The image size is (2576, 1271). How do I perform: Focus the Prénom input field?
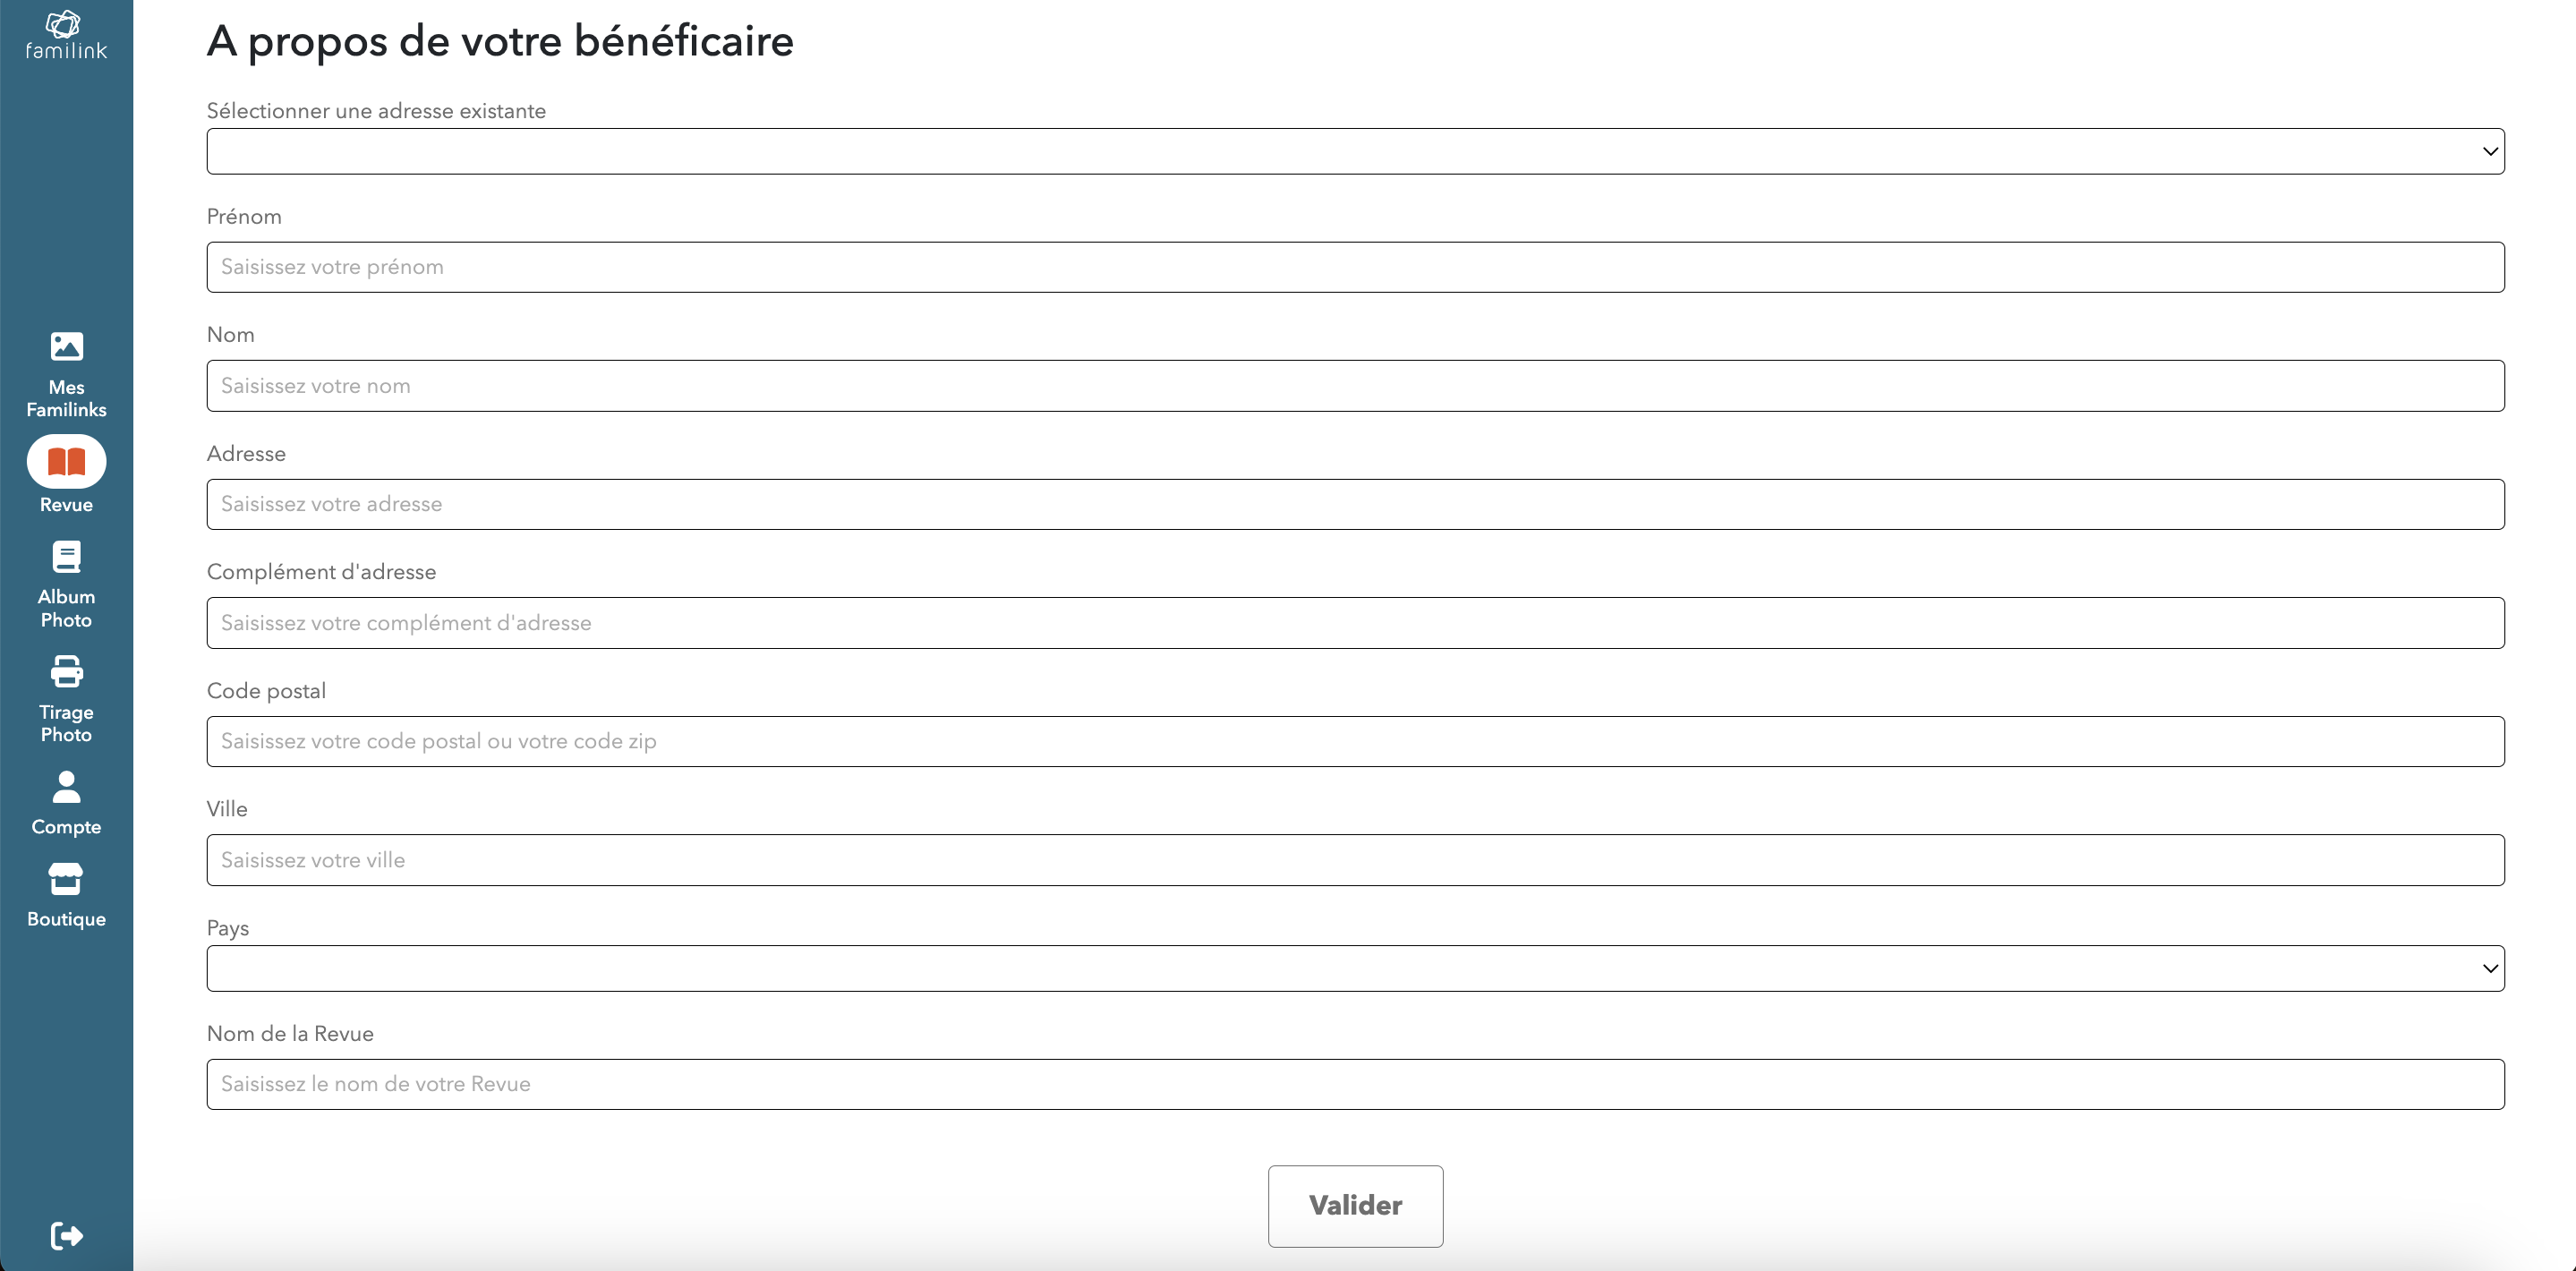1355,267
